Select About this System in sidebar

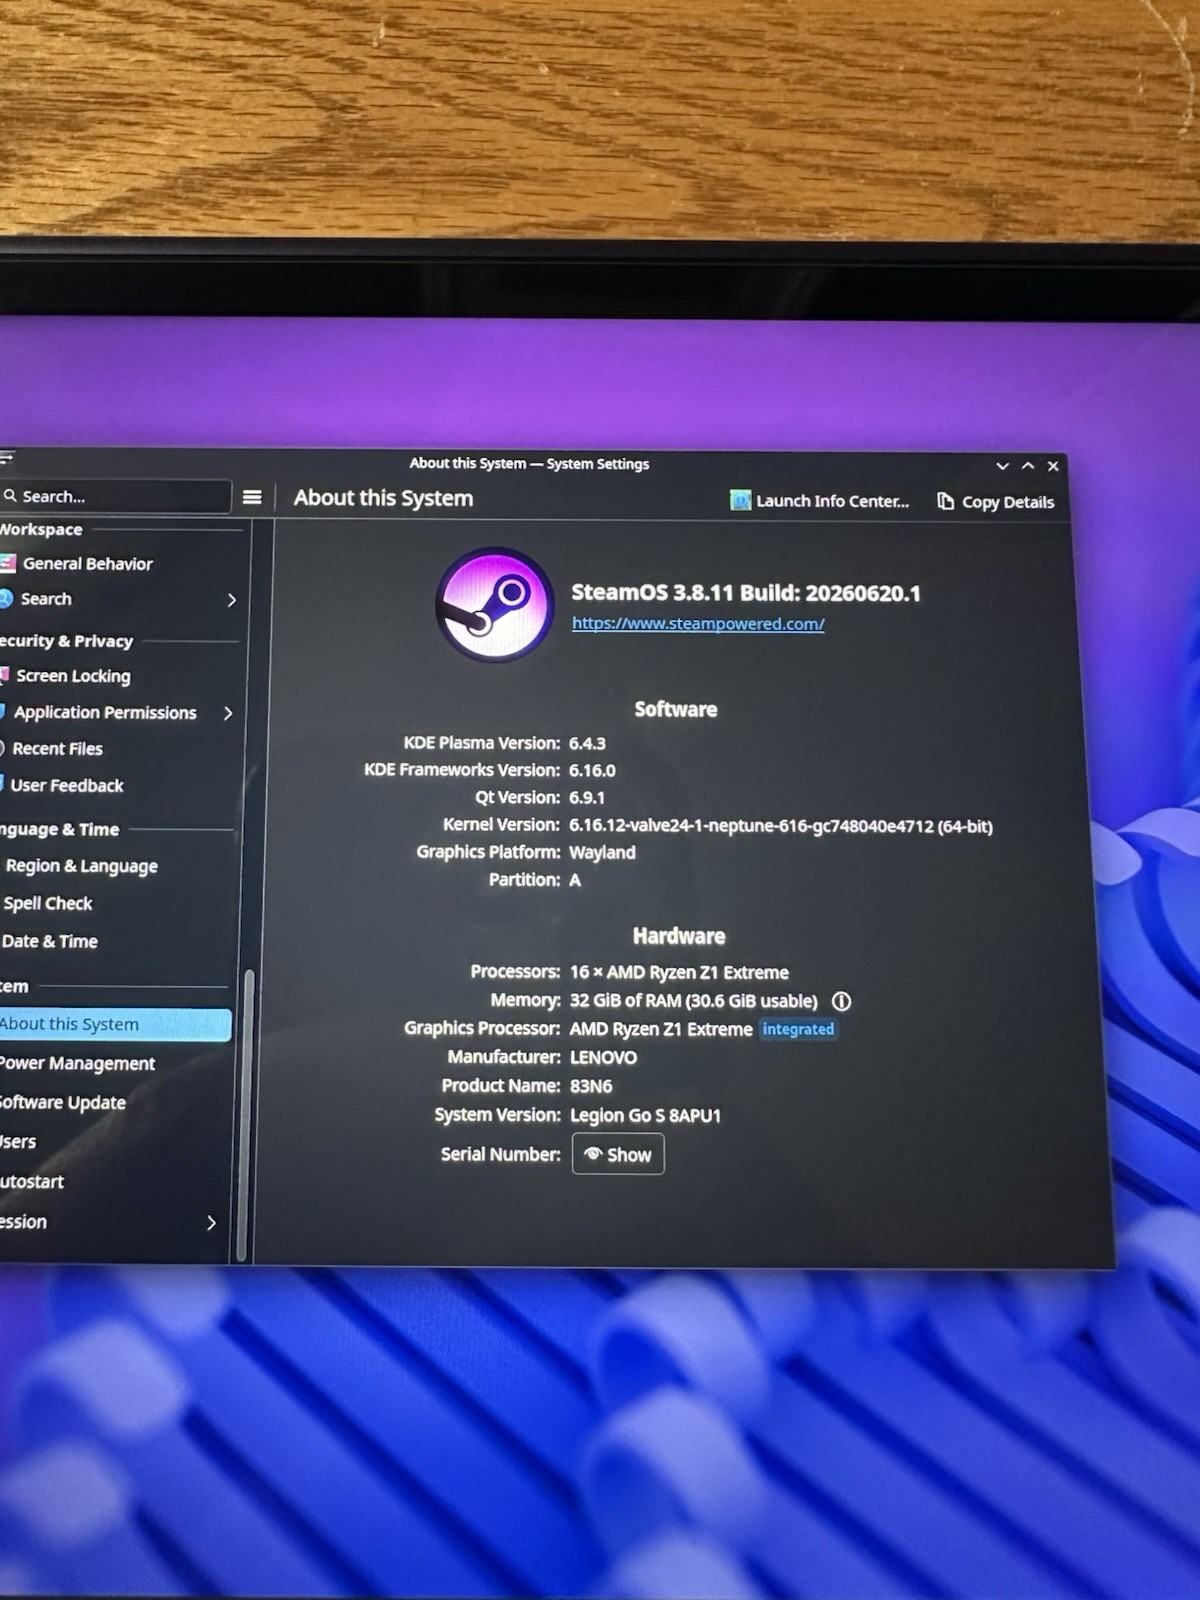point(116,1024)
